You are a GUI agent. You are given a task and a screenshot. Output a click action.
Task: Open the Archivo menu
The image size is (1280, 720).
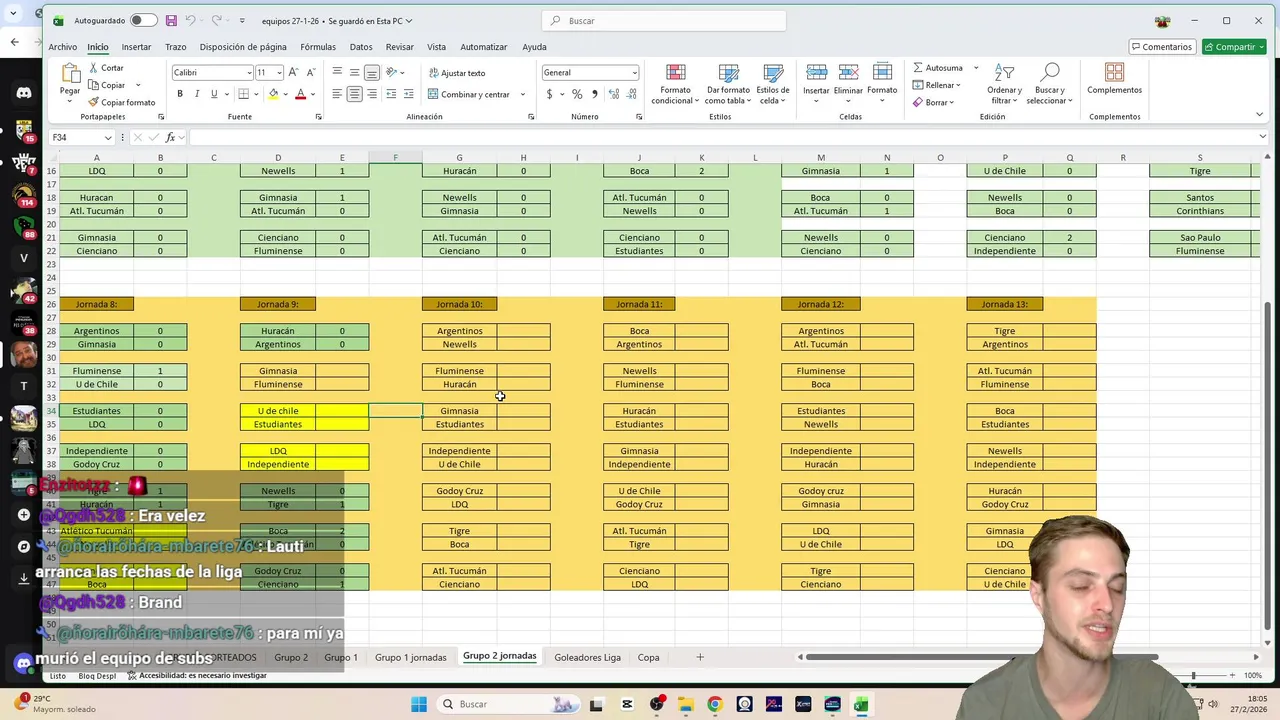pos(62,47)
